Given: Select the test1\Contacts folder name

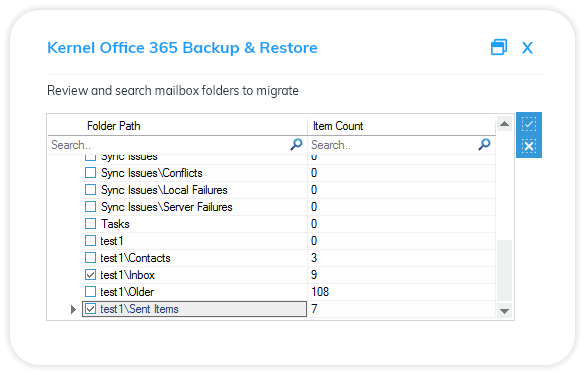Looking at the screenshot, I should tap(135, 258).
